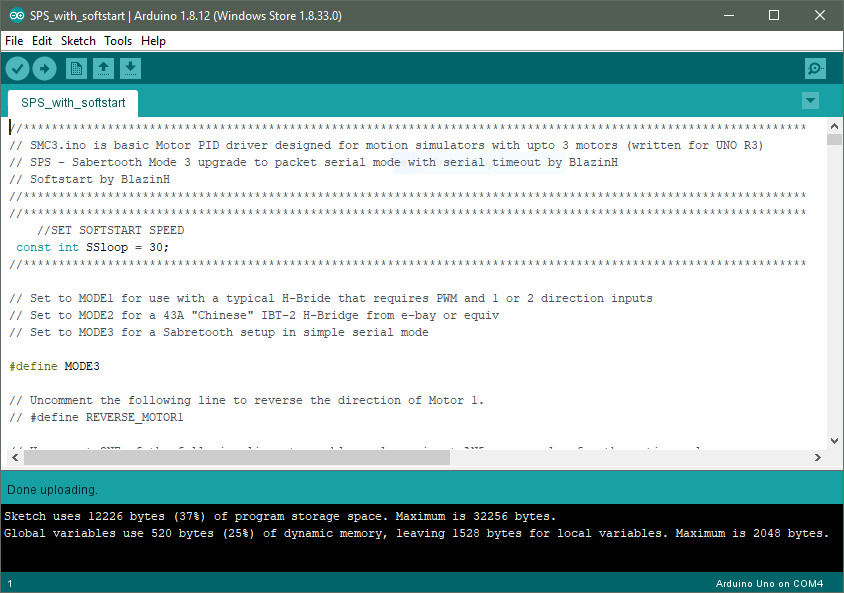Click the line number '1' in status bar
This screenshot has width=844, height=593.
(x=10, y=583)
